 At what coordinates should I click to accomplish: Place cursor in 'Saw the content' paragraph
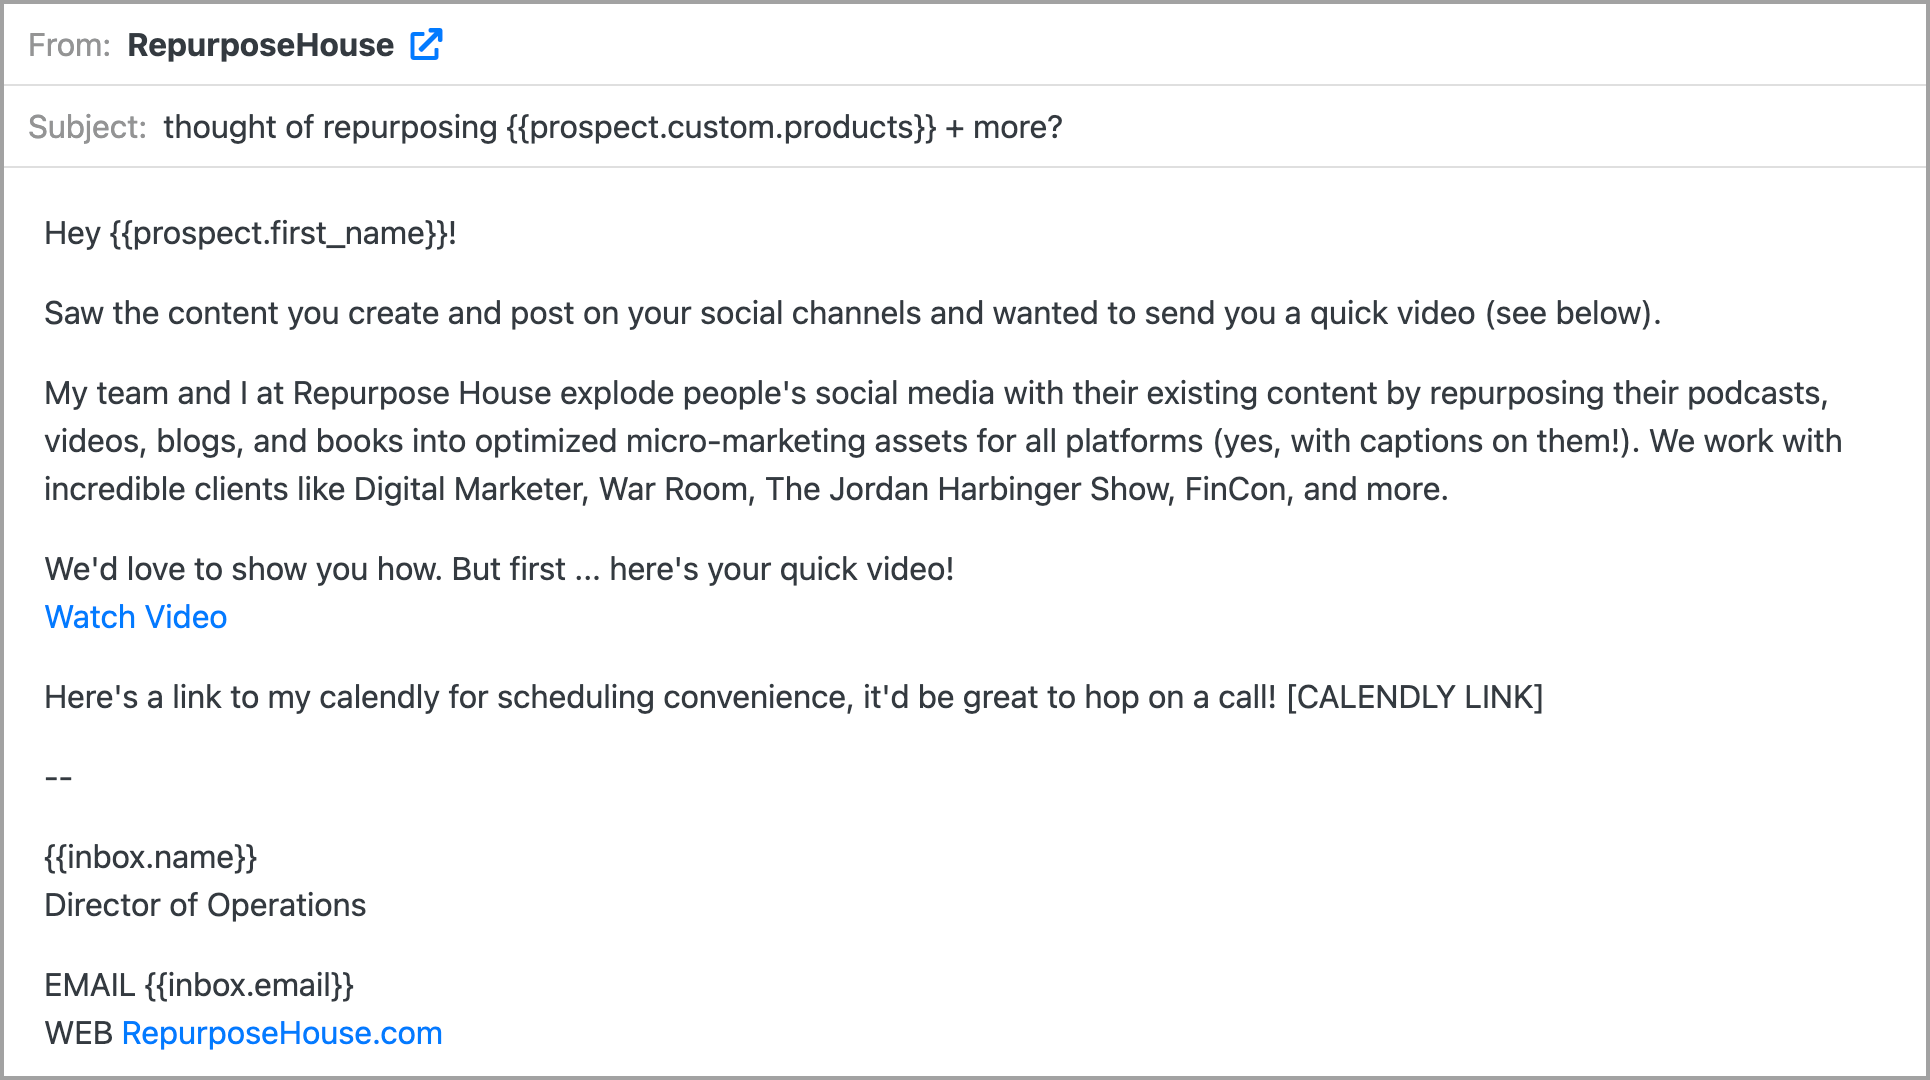coord(850,313)
